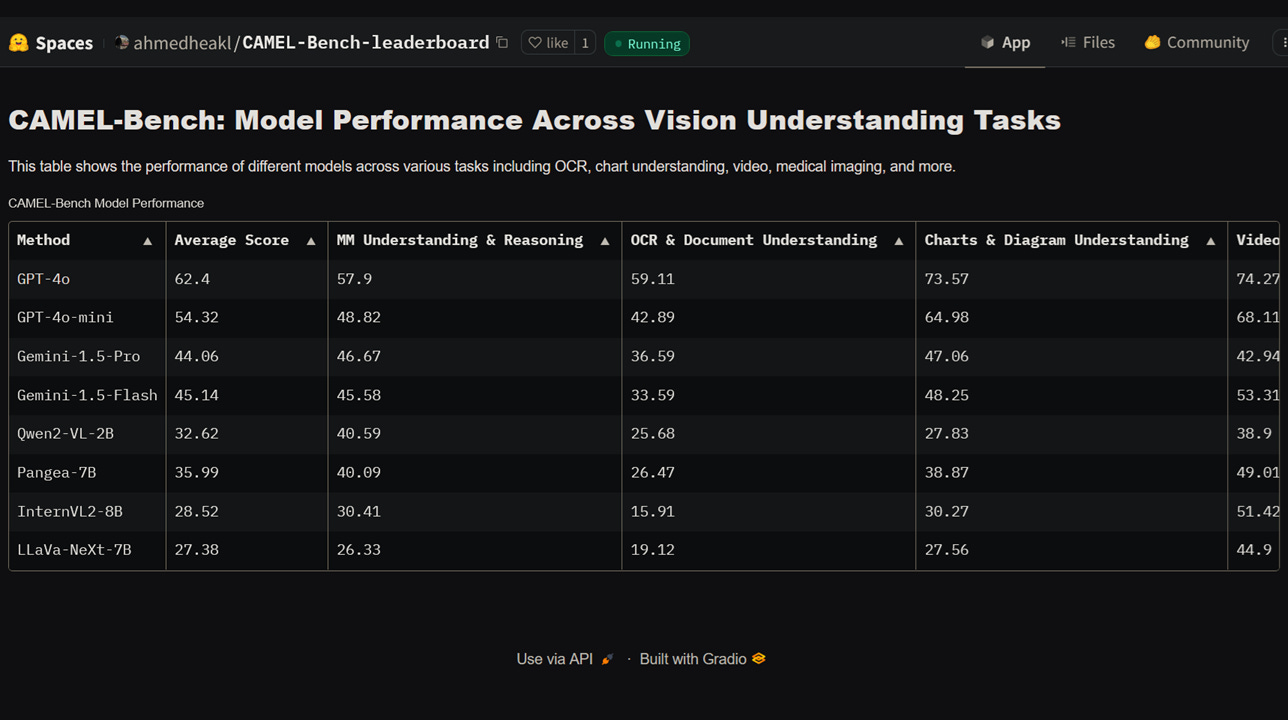Click the average score cell 62.4
Screen dimensions: 1288x720
pyautogui.click(x=247, y=279)
